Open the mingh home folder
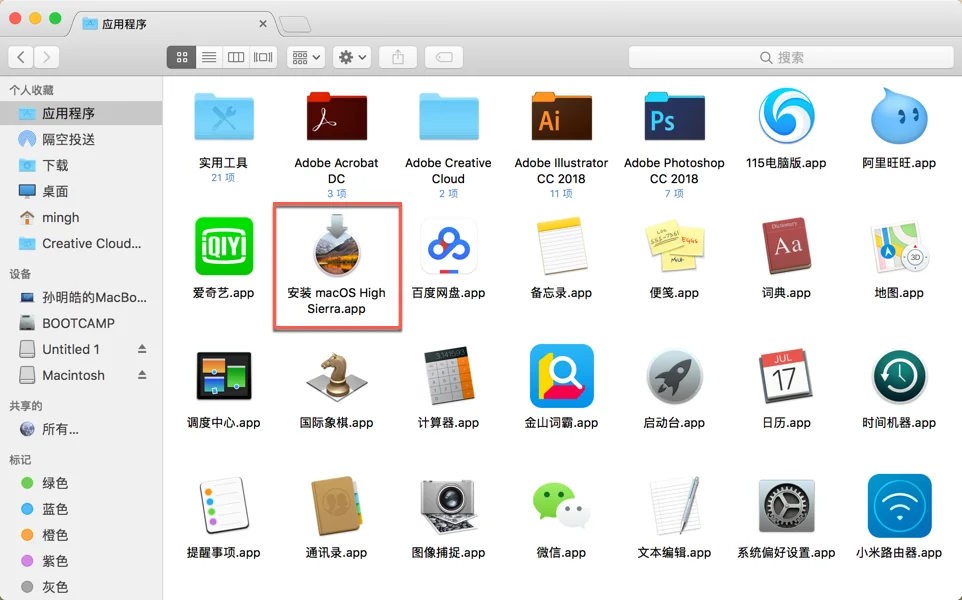This screenshot has width=962, height=600. coord(81,217)
